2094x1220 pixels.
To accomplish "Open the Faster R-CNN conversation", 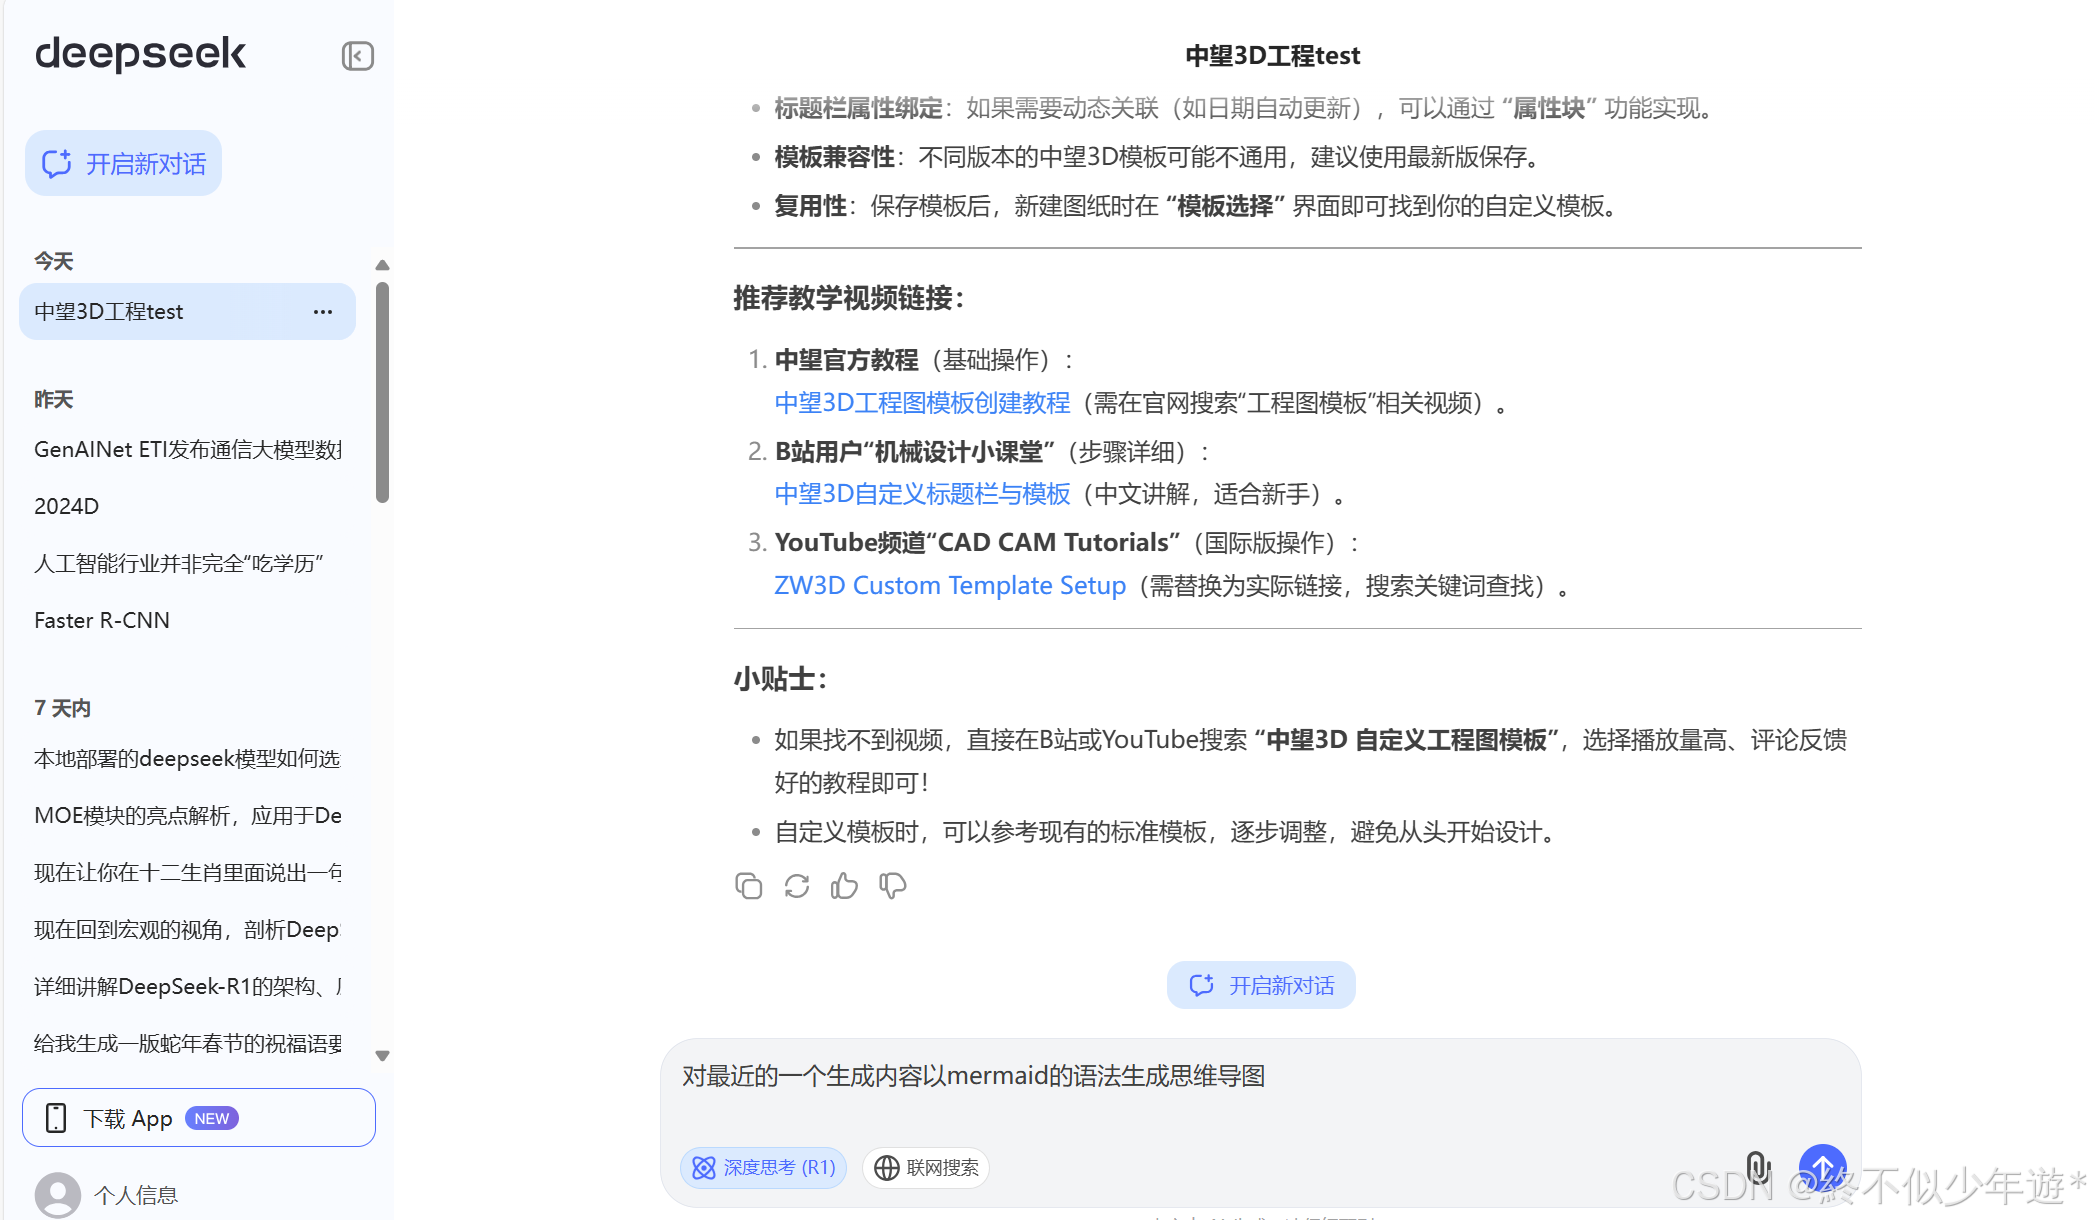I will 102,620.
